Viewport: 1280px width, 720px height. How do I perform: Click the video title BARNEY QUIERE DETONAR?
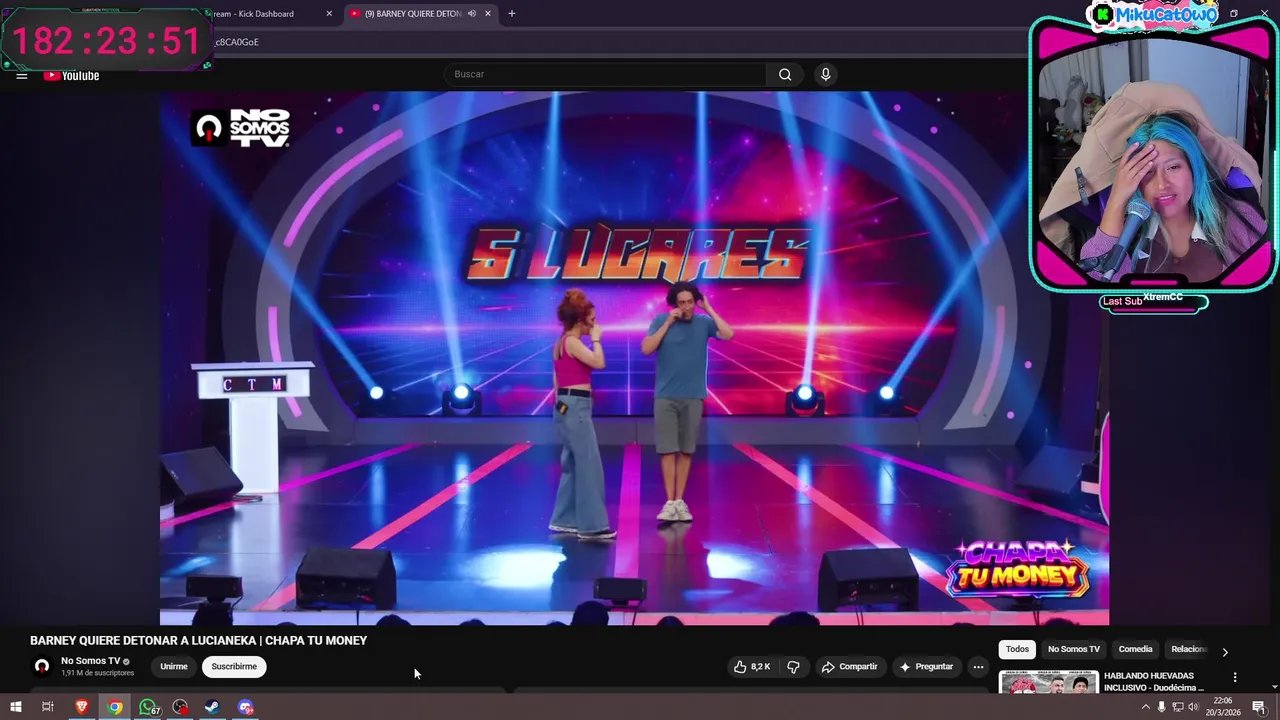[198, 640]
